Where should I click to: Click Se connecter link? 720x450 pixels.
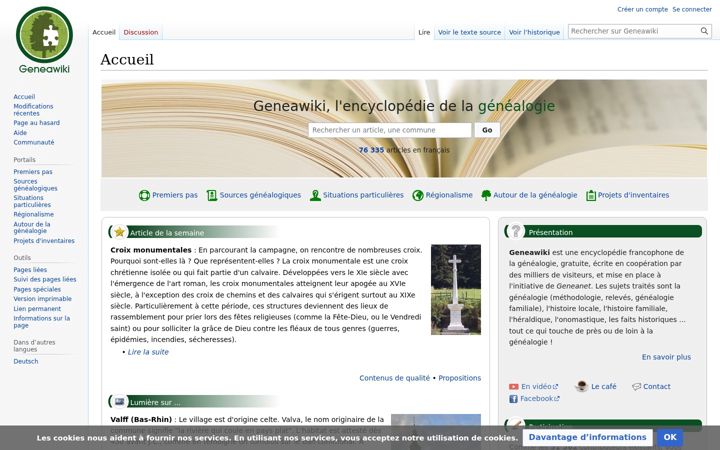click(692, 9)
